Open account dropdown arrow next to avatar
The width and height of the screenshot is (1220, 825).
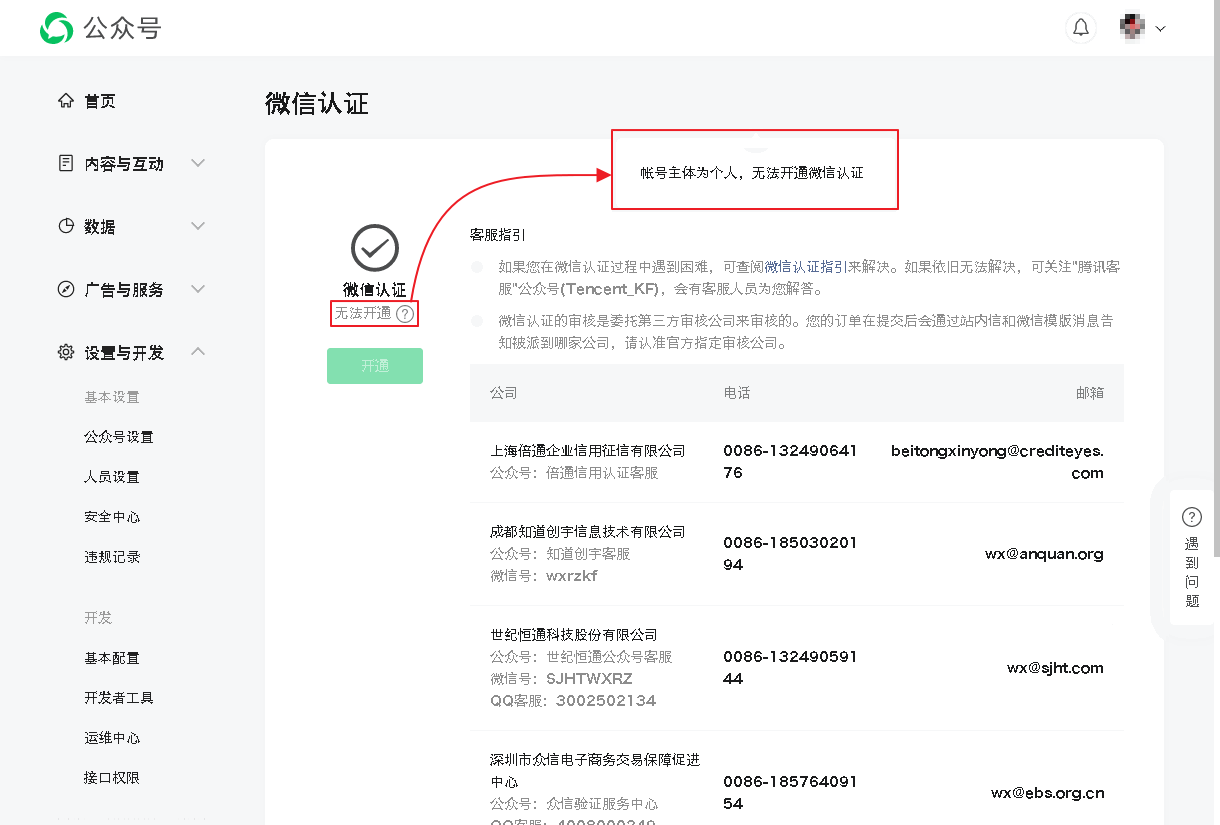pos(1161,29)
